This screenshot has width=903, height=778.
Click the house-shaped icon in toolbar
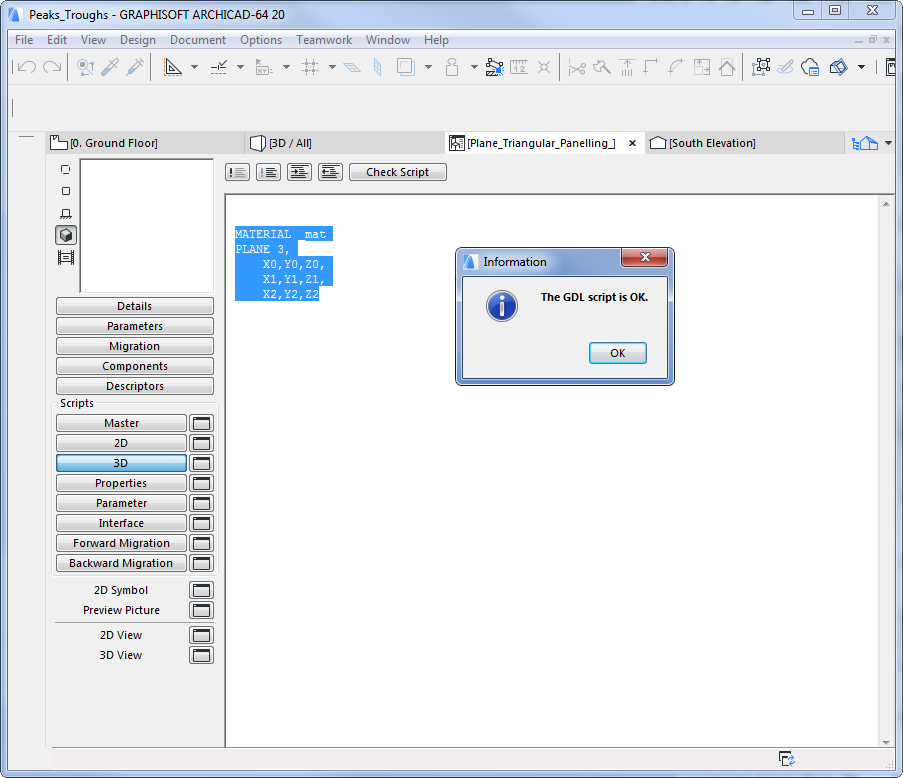727,67
